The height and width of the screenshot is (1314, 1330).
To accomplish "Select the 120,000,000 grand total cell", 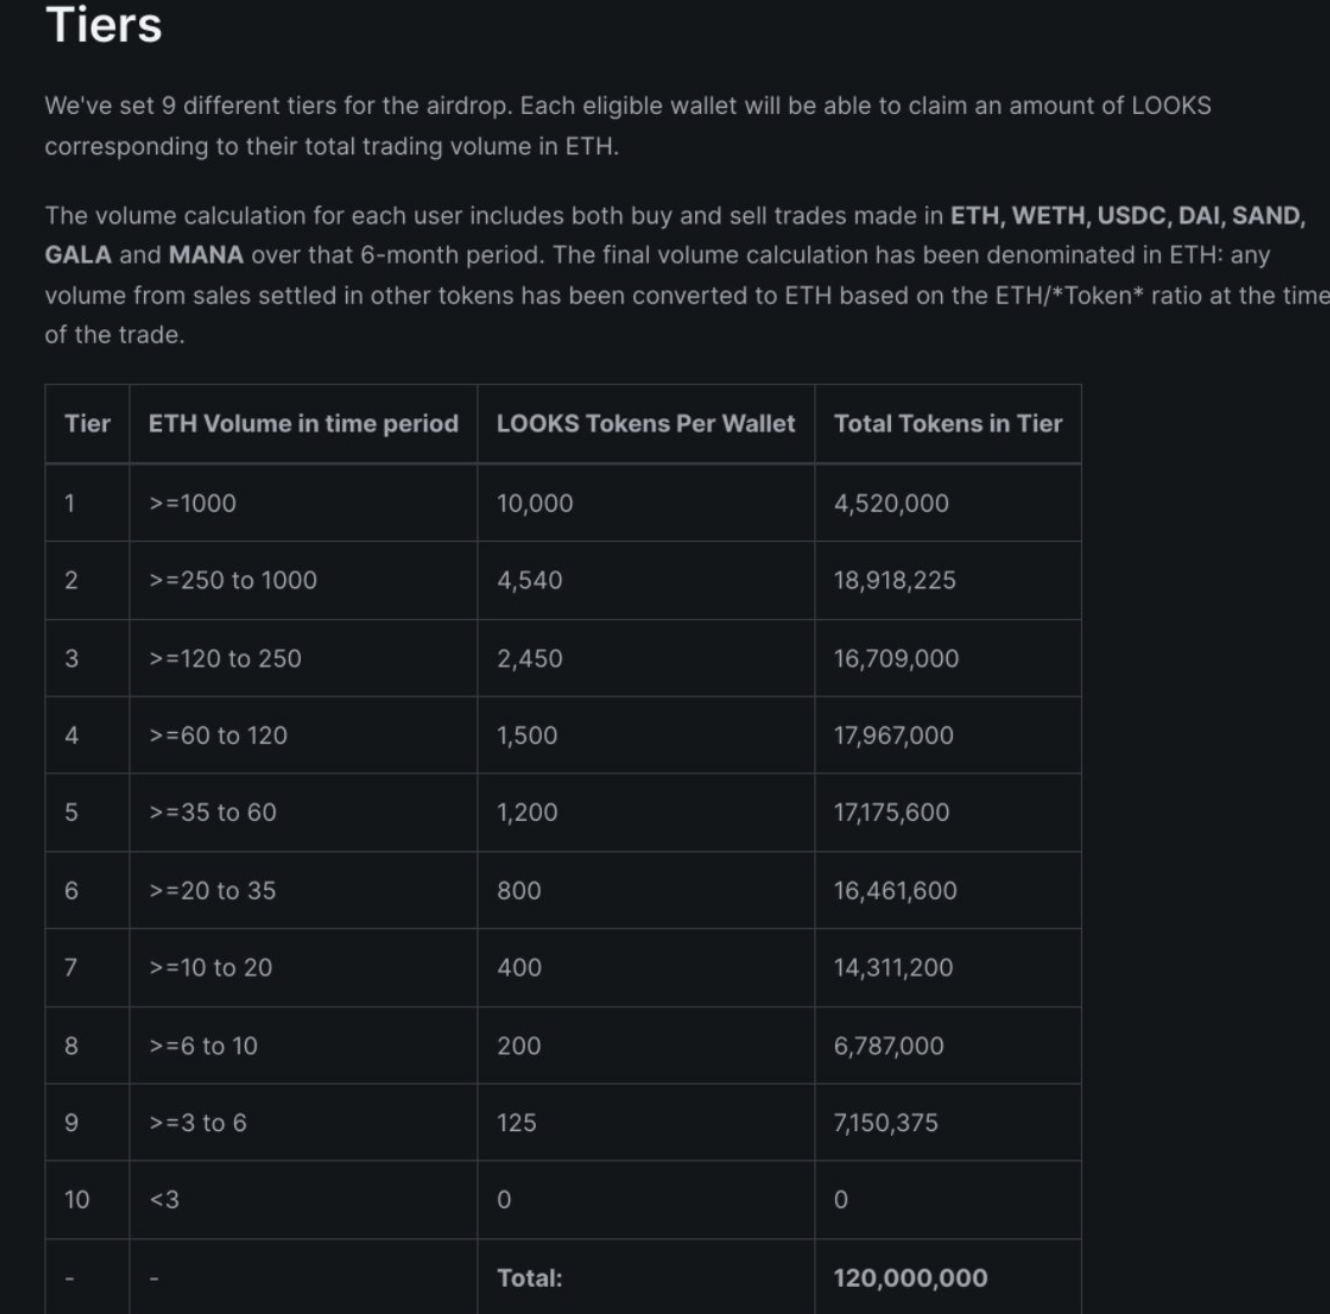I will (910, 1278).
